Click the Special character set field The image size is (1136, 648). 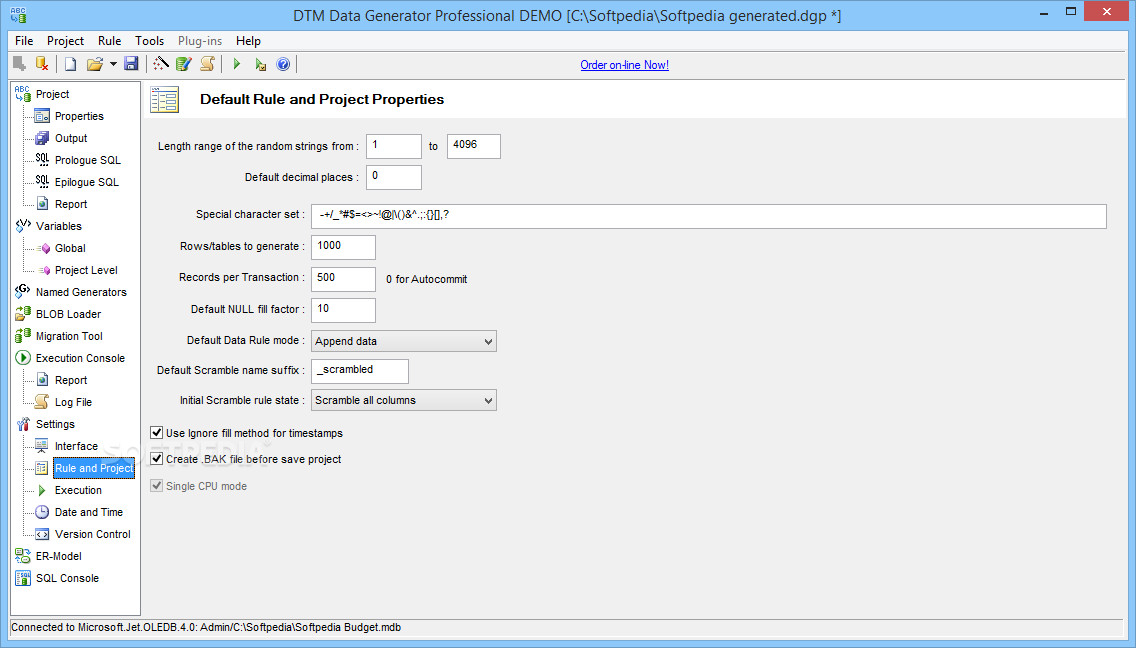pos(709,216)
